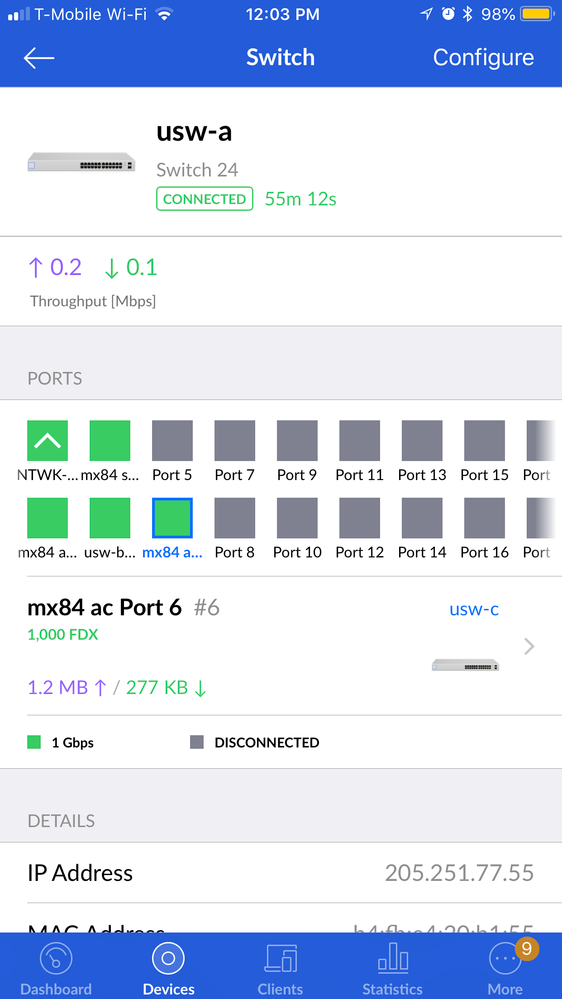The width and height of the screenshot is (562, 999).
Task: Tap the Switch 24 model text
Action: pos(197,170)
